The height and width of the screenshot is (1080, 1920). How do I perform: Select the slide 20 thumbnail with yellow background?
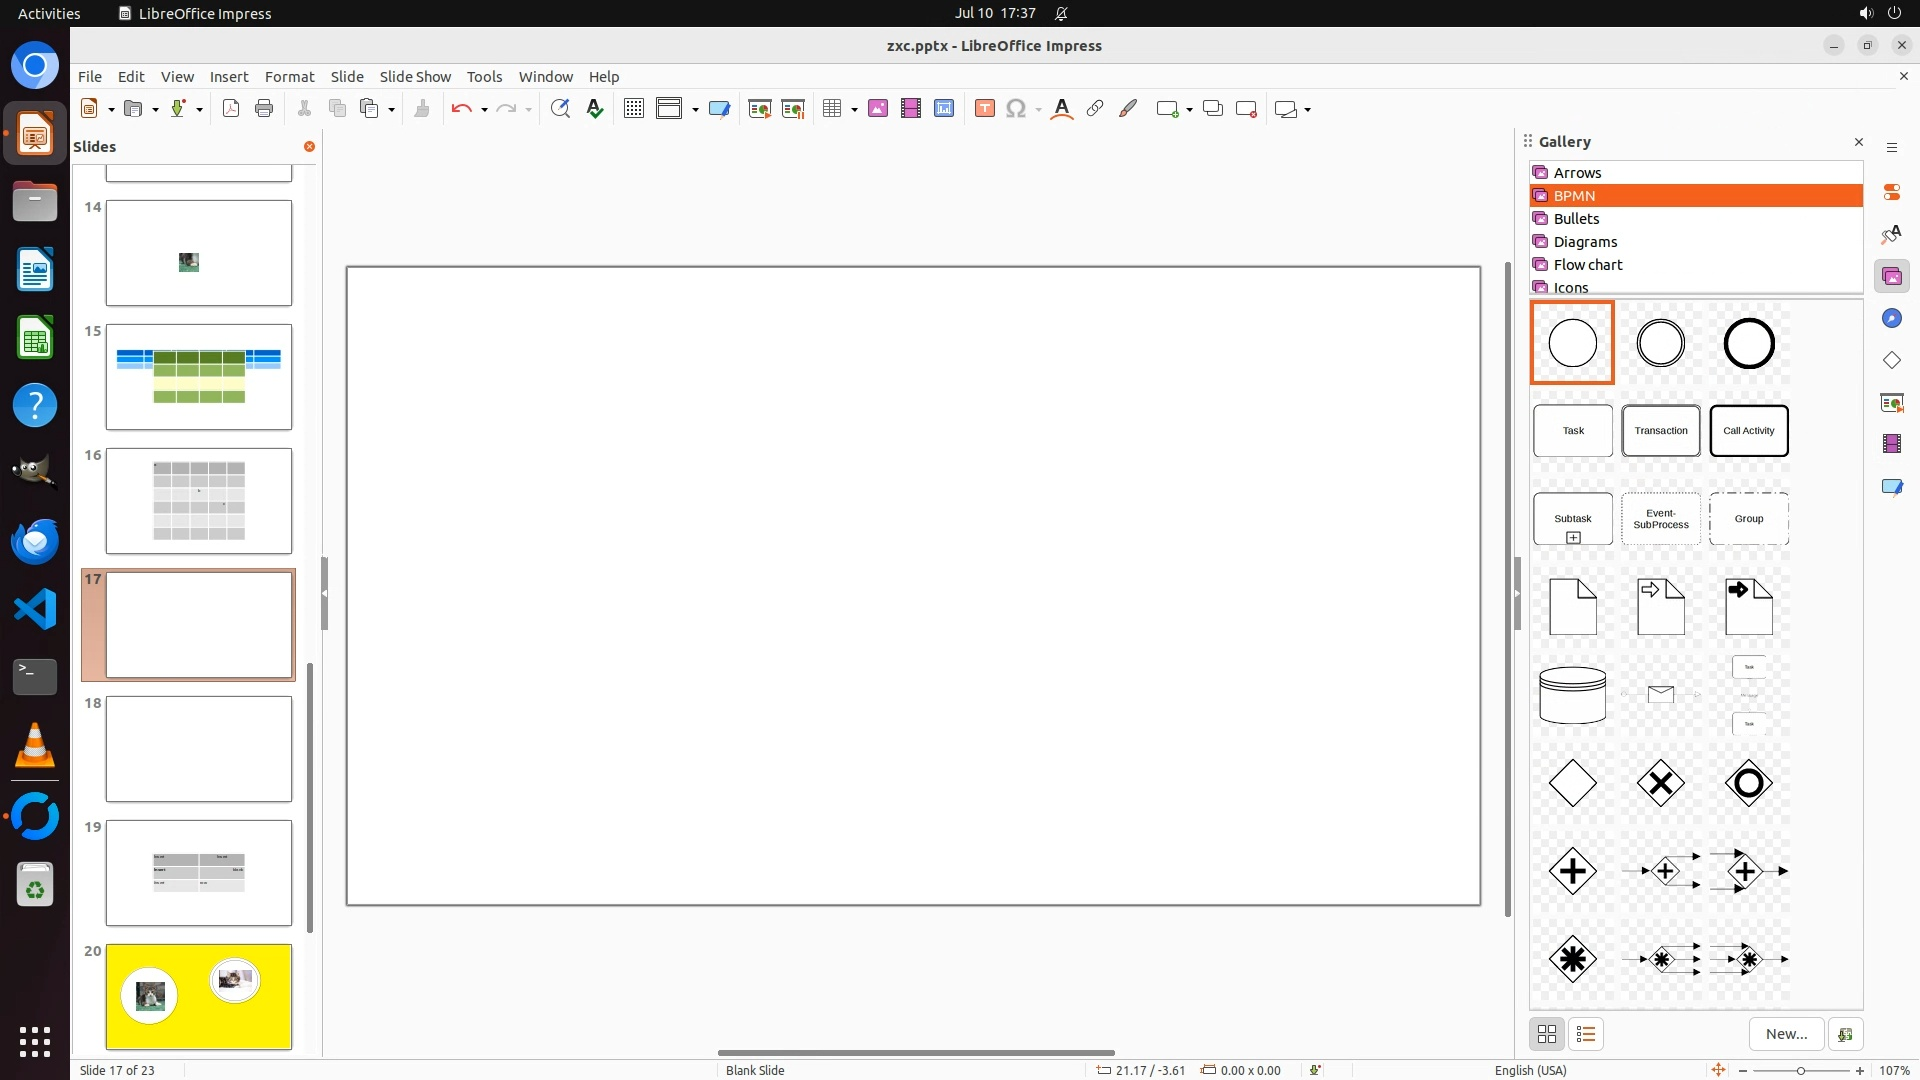199,997
